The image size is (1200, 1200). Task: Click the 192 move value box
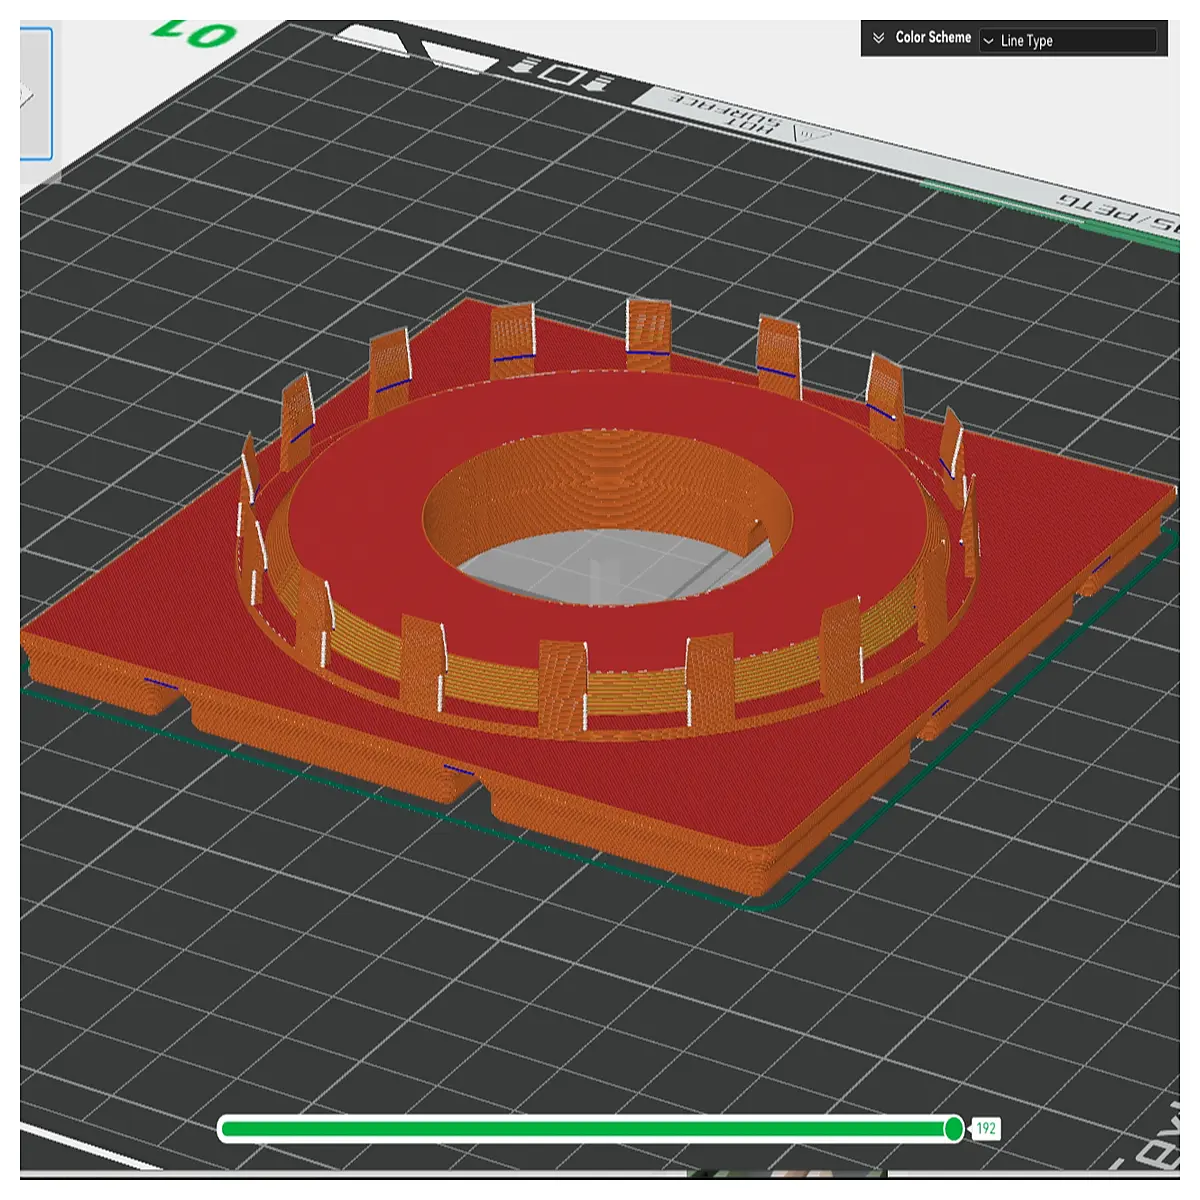[986, 1129]
